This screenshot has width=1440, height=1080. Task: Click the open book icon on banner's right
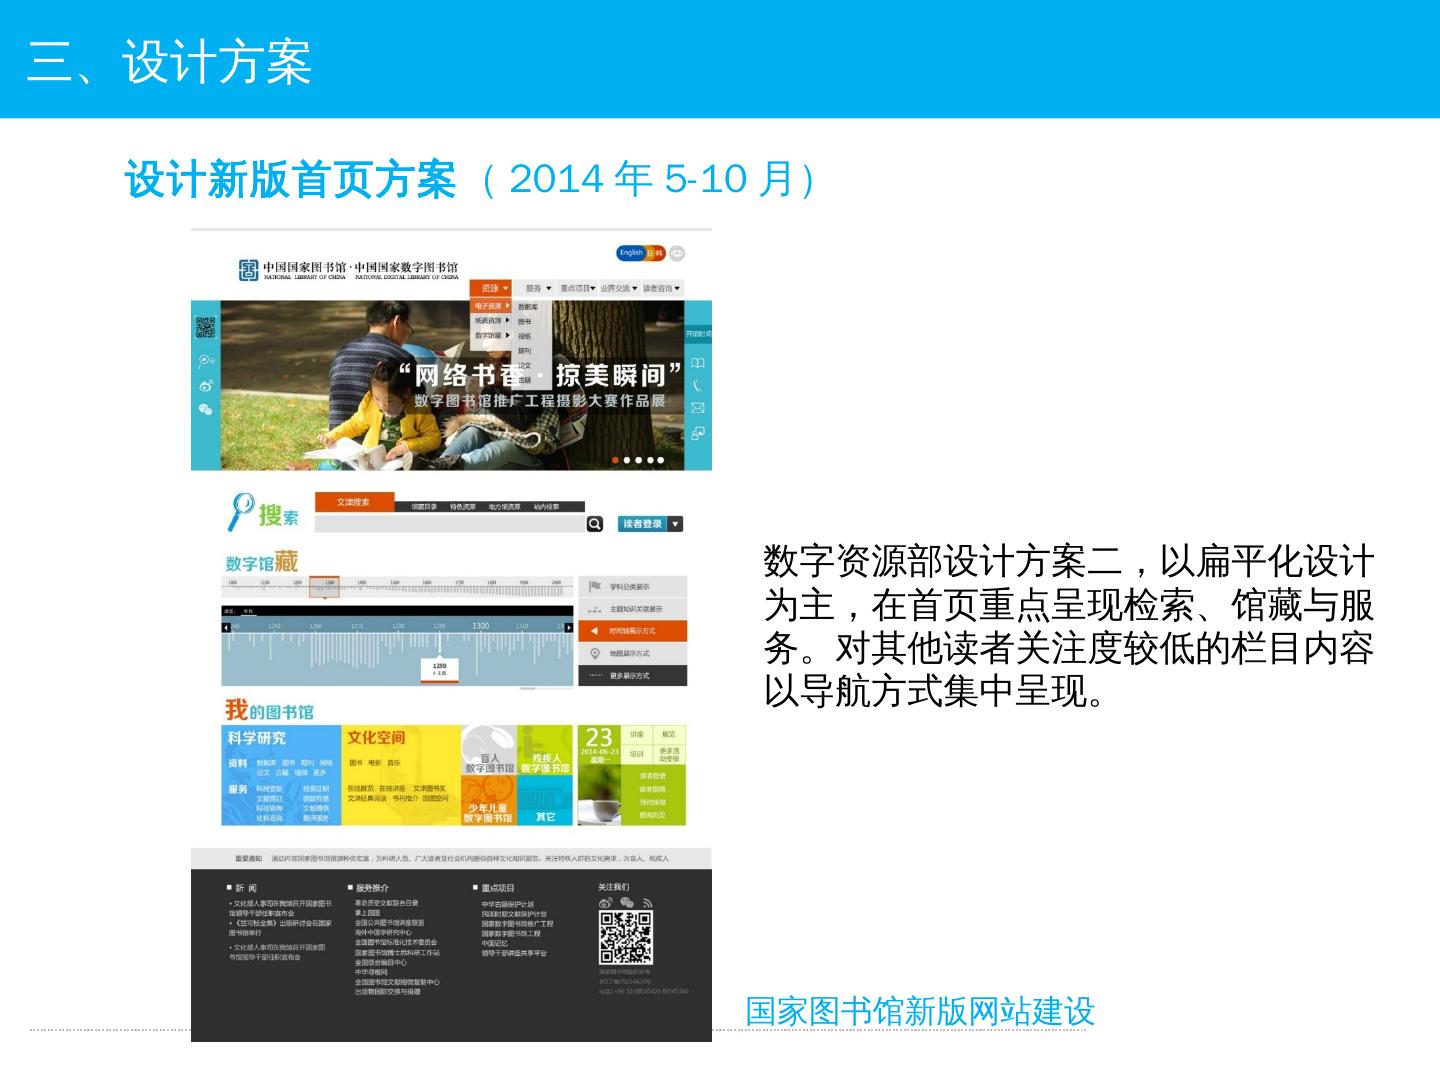[698, 363]
